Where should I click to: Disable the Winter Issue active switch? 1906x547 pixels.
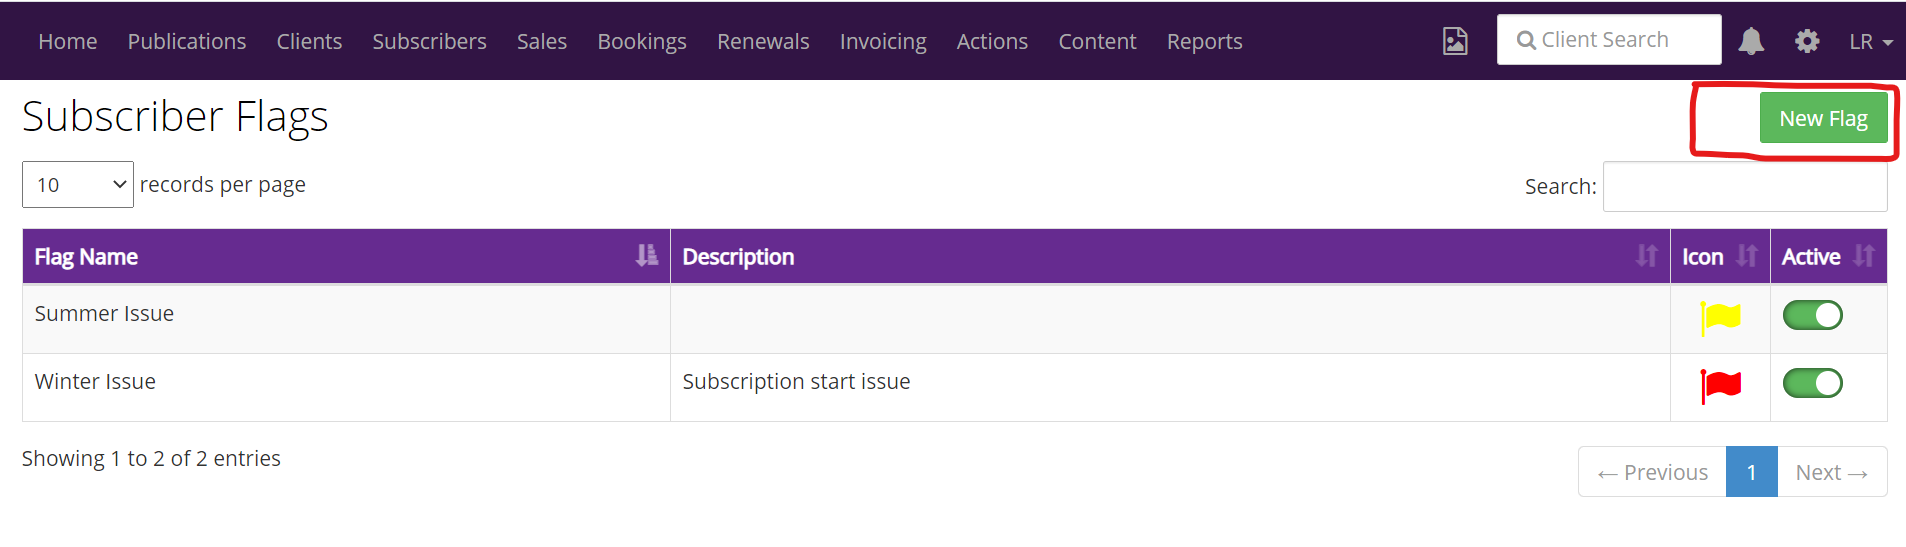tap(1812, 384)
